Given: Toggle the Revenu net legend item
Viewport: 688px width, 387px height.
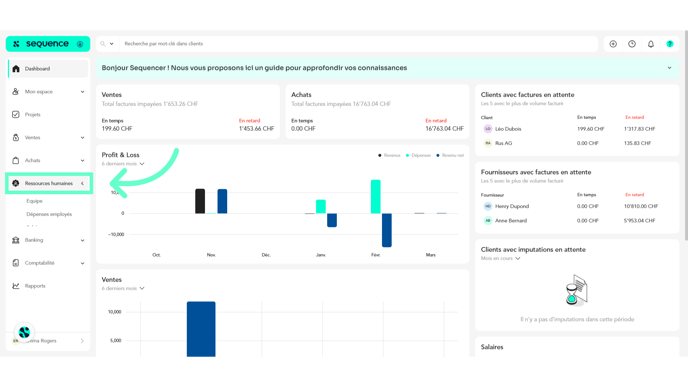Looking at the screenshot, I should (x=450, y=155).
